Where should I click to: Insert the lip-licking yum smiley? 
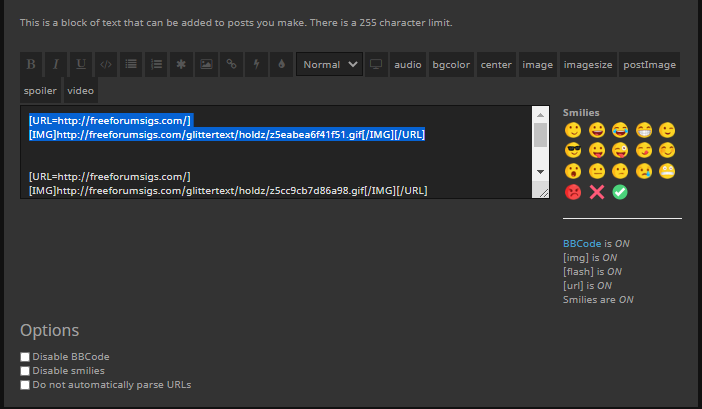644,150
